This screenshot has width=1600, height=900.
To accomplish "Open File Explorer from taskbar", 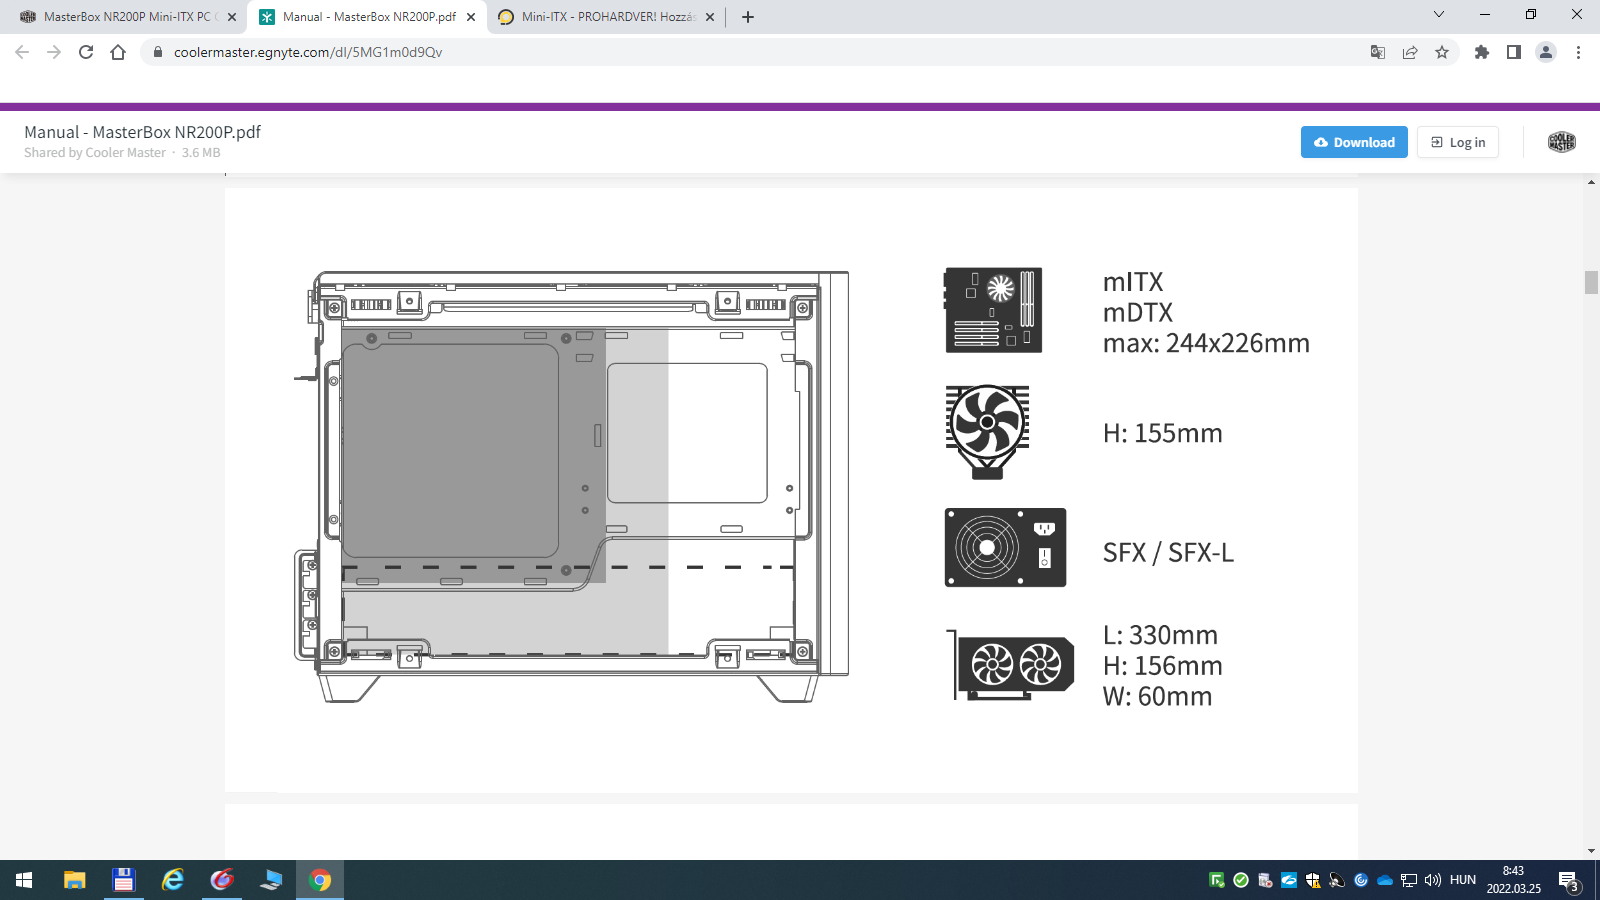I will [75, 880].
